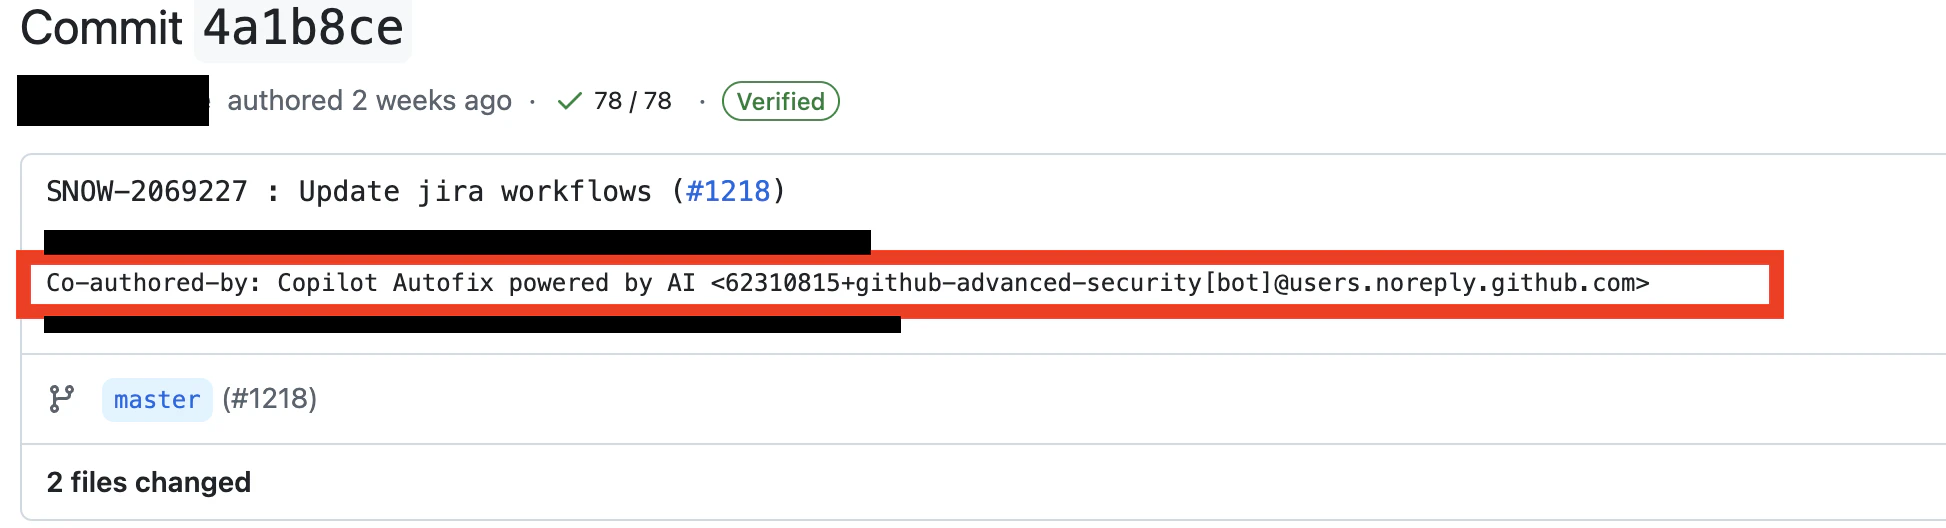Click the "Commit" heading word
This screenshot has width=1946, height=528.
click(x=101, y=27)
